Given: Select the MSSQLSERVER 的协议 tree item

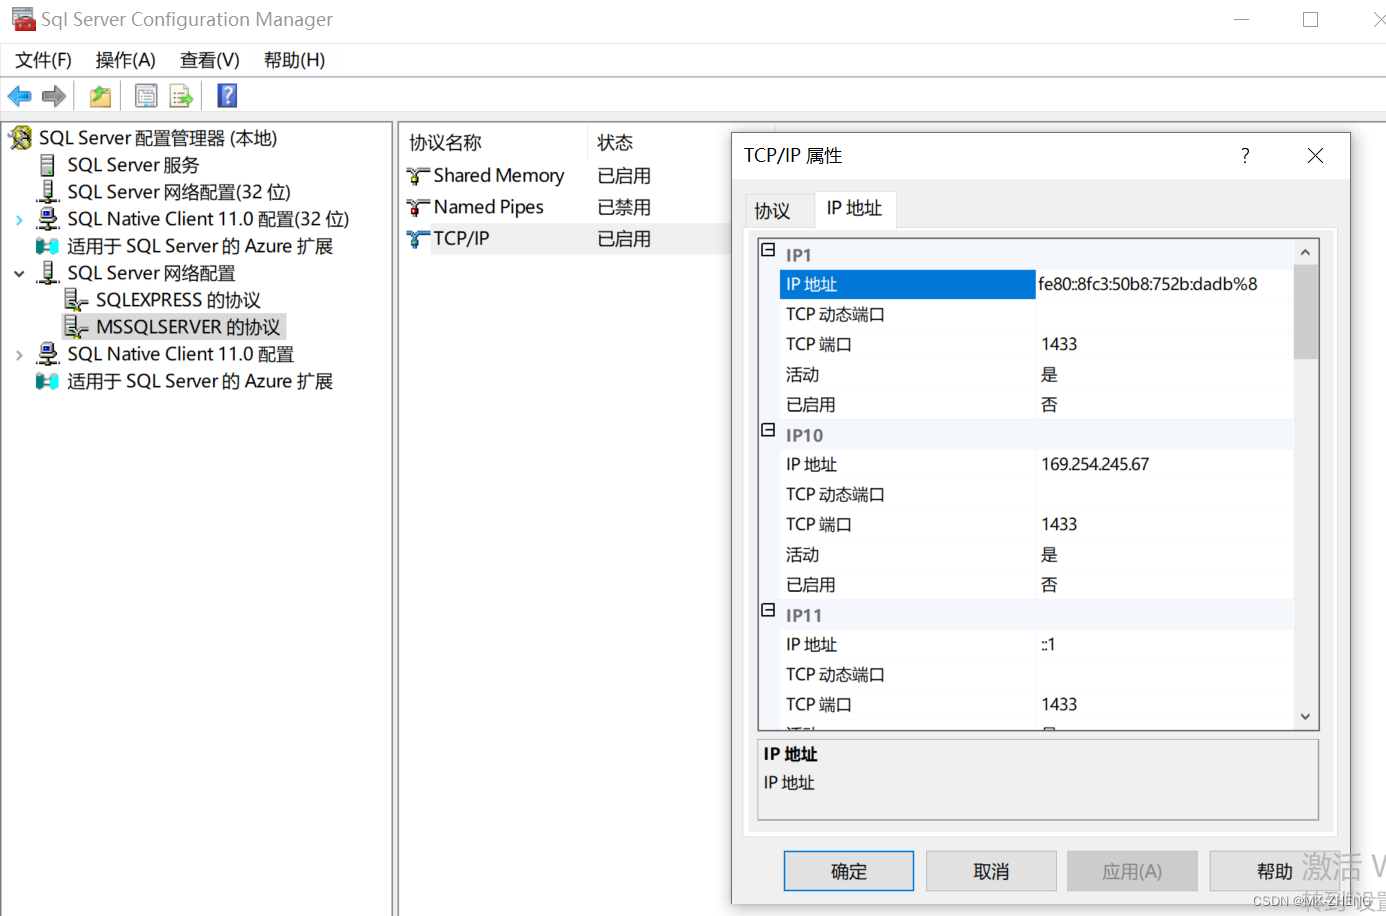Looking at the screenshot, I should click(188, 327).
